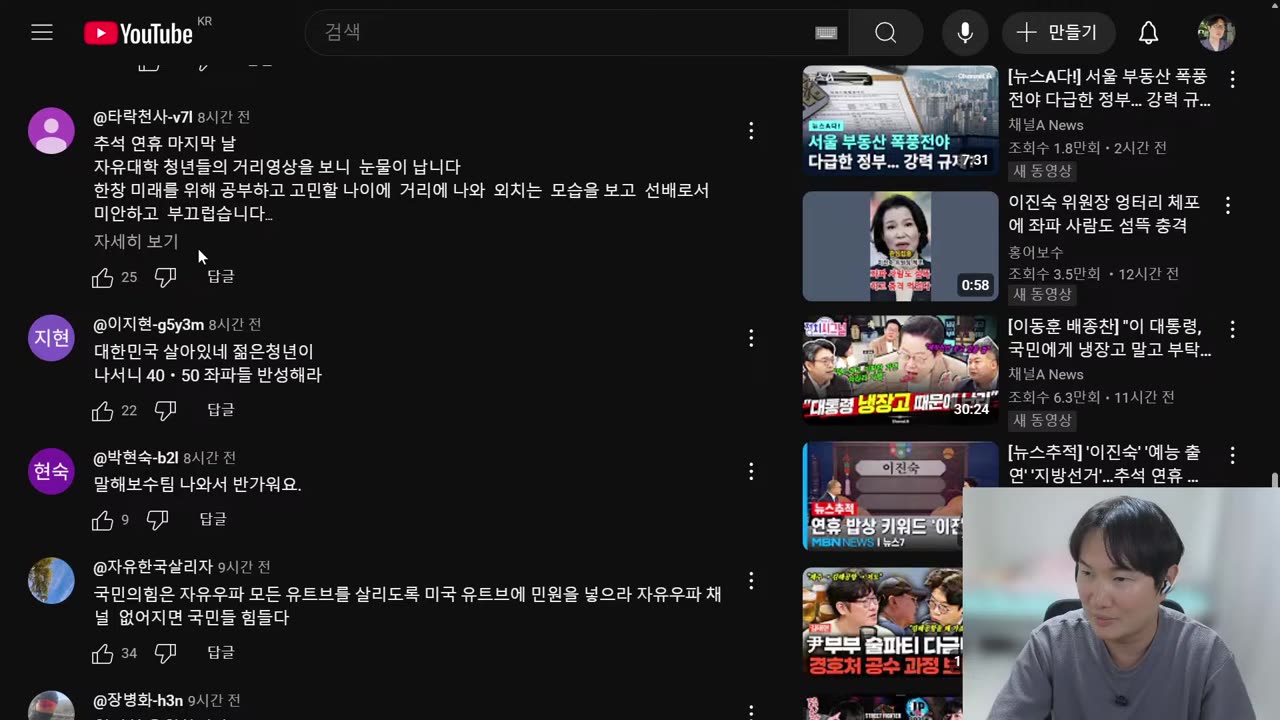Open more options for 이진숙 위원장 video
The height and width of the screenshot is (720, 1280).
point(1228,205)
